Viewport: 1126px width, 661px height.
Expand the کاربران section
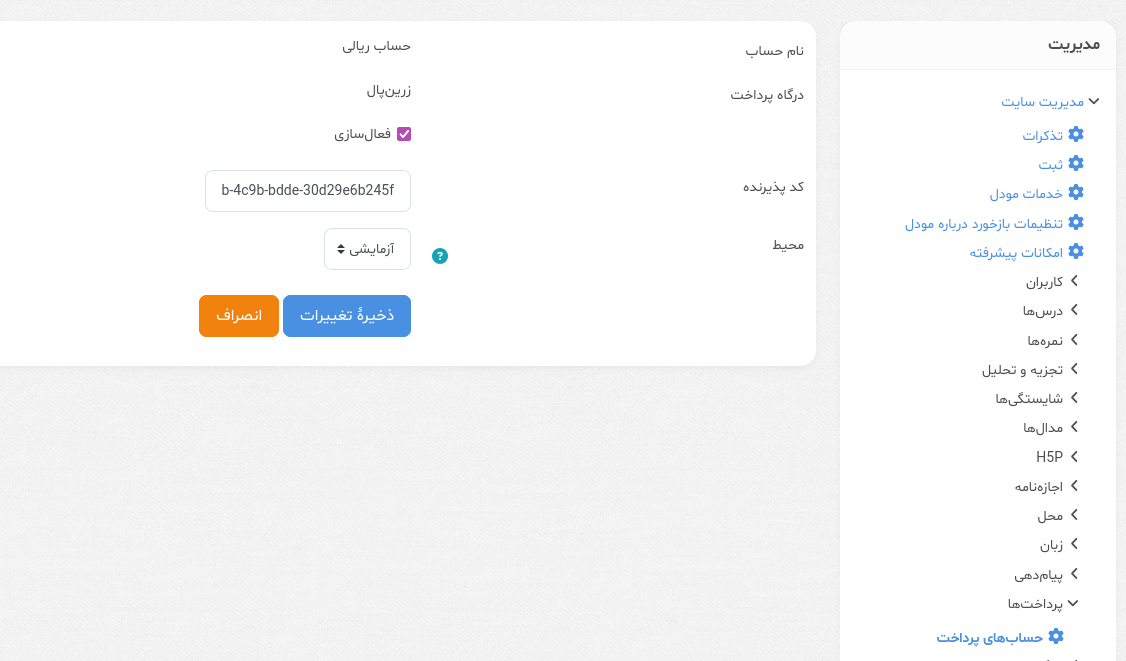(x=1052, y=282)
